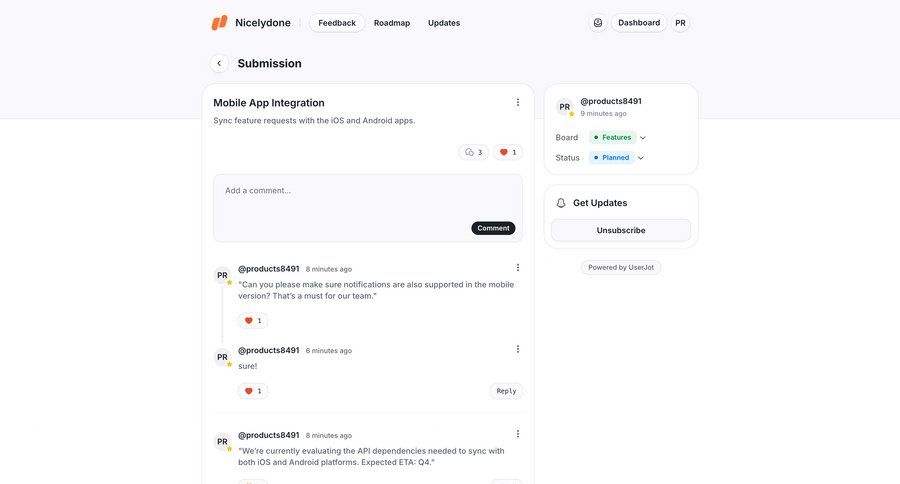The height and width of the screenshot is (484, 900).
Task: Switch to the Roadmap tab
Action: pyautogui.click(x=392, y=23)
